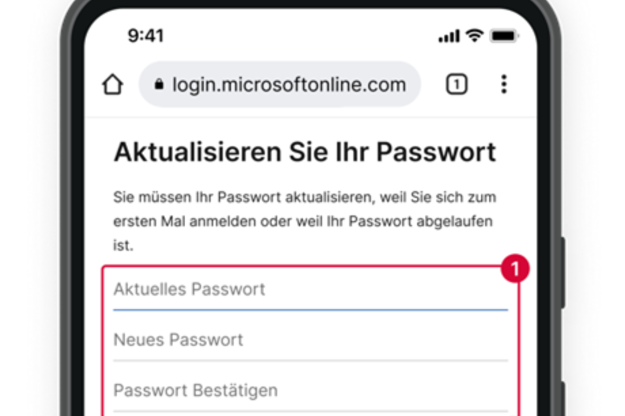Tap the Wi-Fi status icon
This screenshot has width=625, height=416.
tap(474, 36)
